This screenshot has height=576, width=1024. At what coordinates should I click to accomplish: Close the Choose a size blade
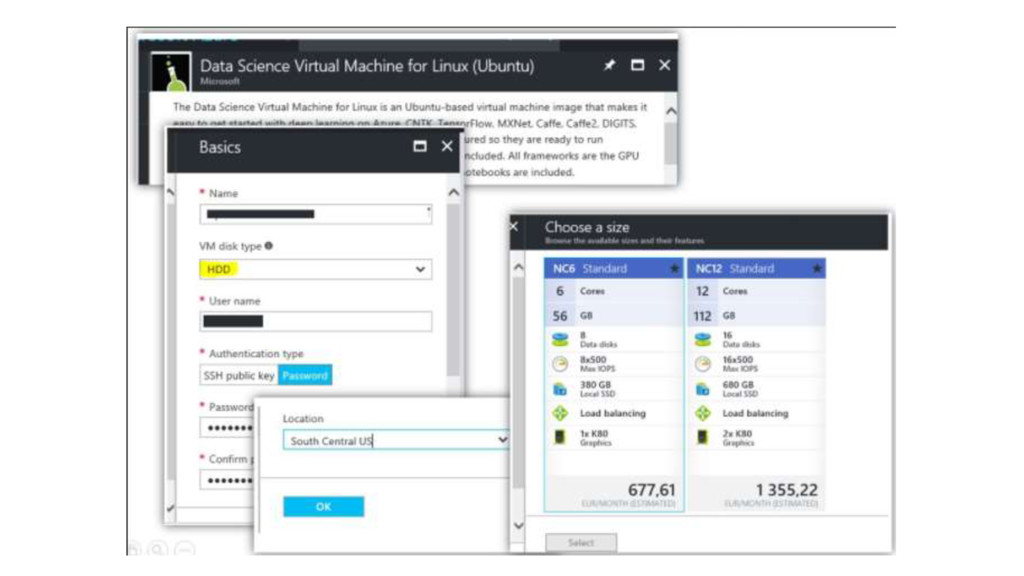(514, 226)
